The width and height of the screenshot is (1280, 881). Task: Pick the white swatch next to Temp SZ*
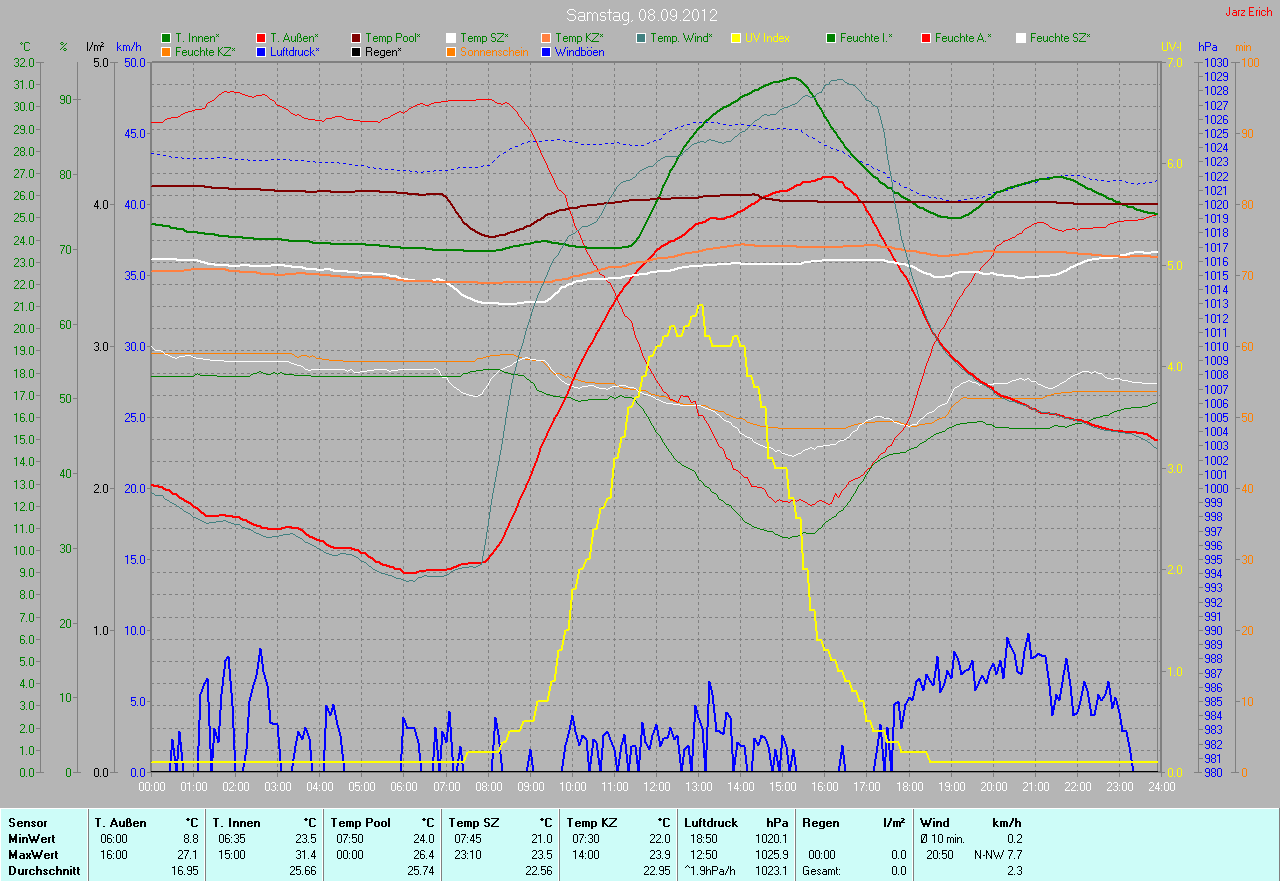451,38
